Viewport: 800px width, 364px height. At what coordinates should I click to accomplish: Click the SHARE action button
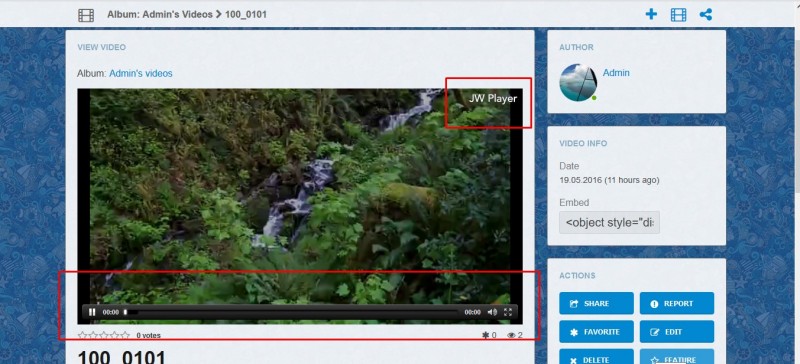(596, 303)
